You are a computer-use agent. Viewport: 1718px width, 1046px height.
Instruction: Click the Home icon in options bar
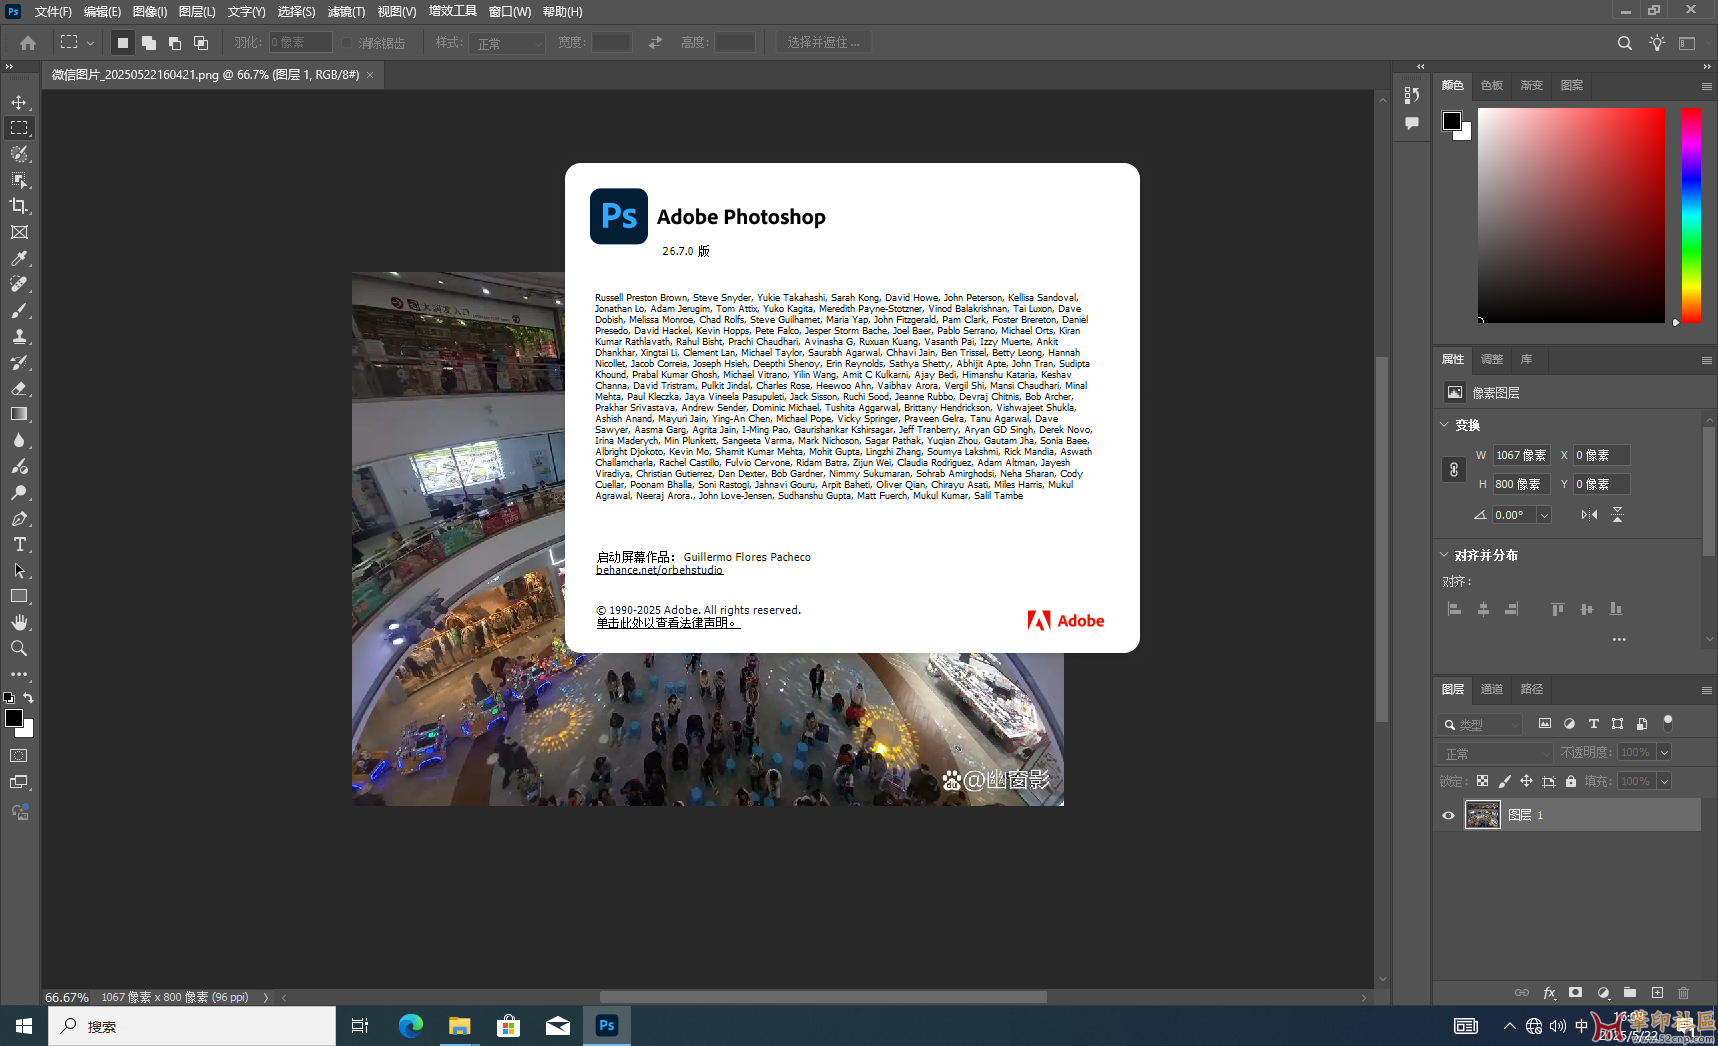pyautogui.click(x=28, y=43)
